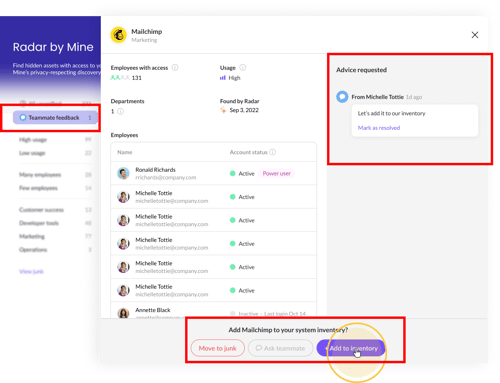Click the Ask teammate button
Screen dimensions: 500x383
(280, 348)
